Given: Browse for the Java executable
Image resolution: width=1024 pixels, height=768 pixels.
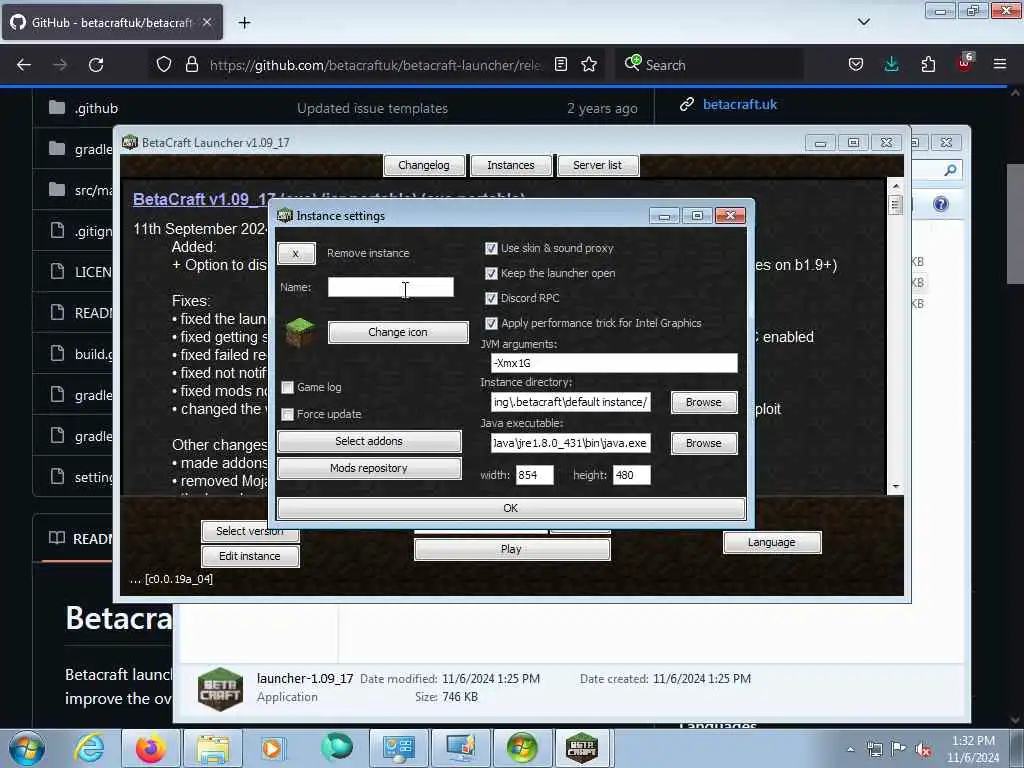Looking at the screenshot, I should [703, 443].
